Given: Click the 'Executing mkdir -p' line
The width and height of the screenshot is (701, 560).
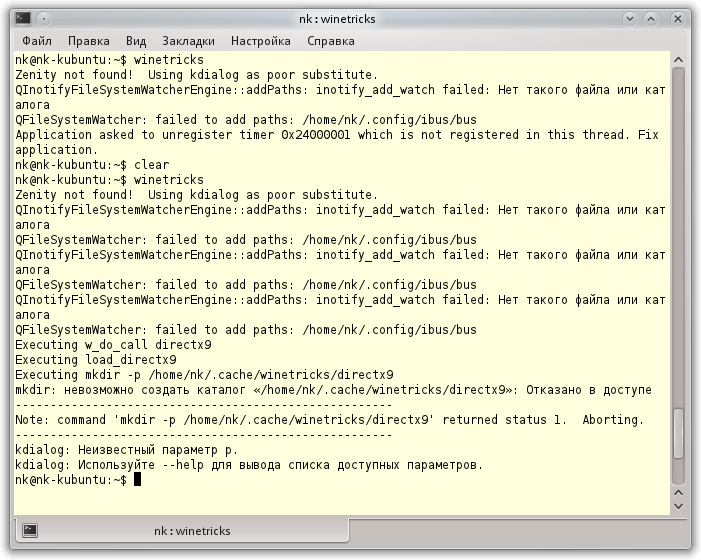Looking at the screenshot, I should coord(204,375).
